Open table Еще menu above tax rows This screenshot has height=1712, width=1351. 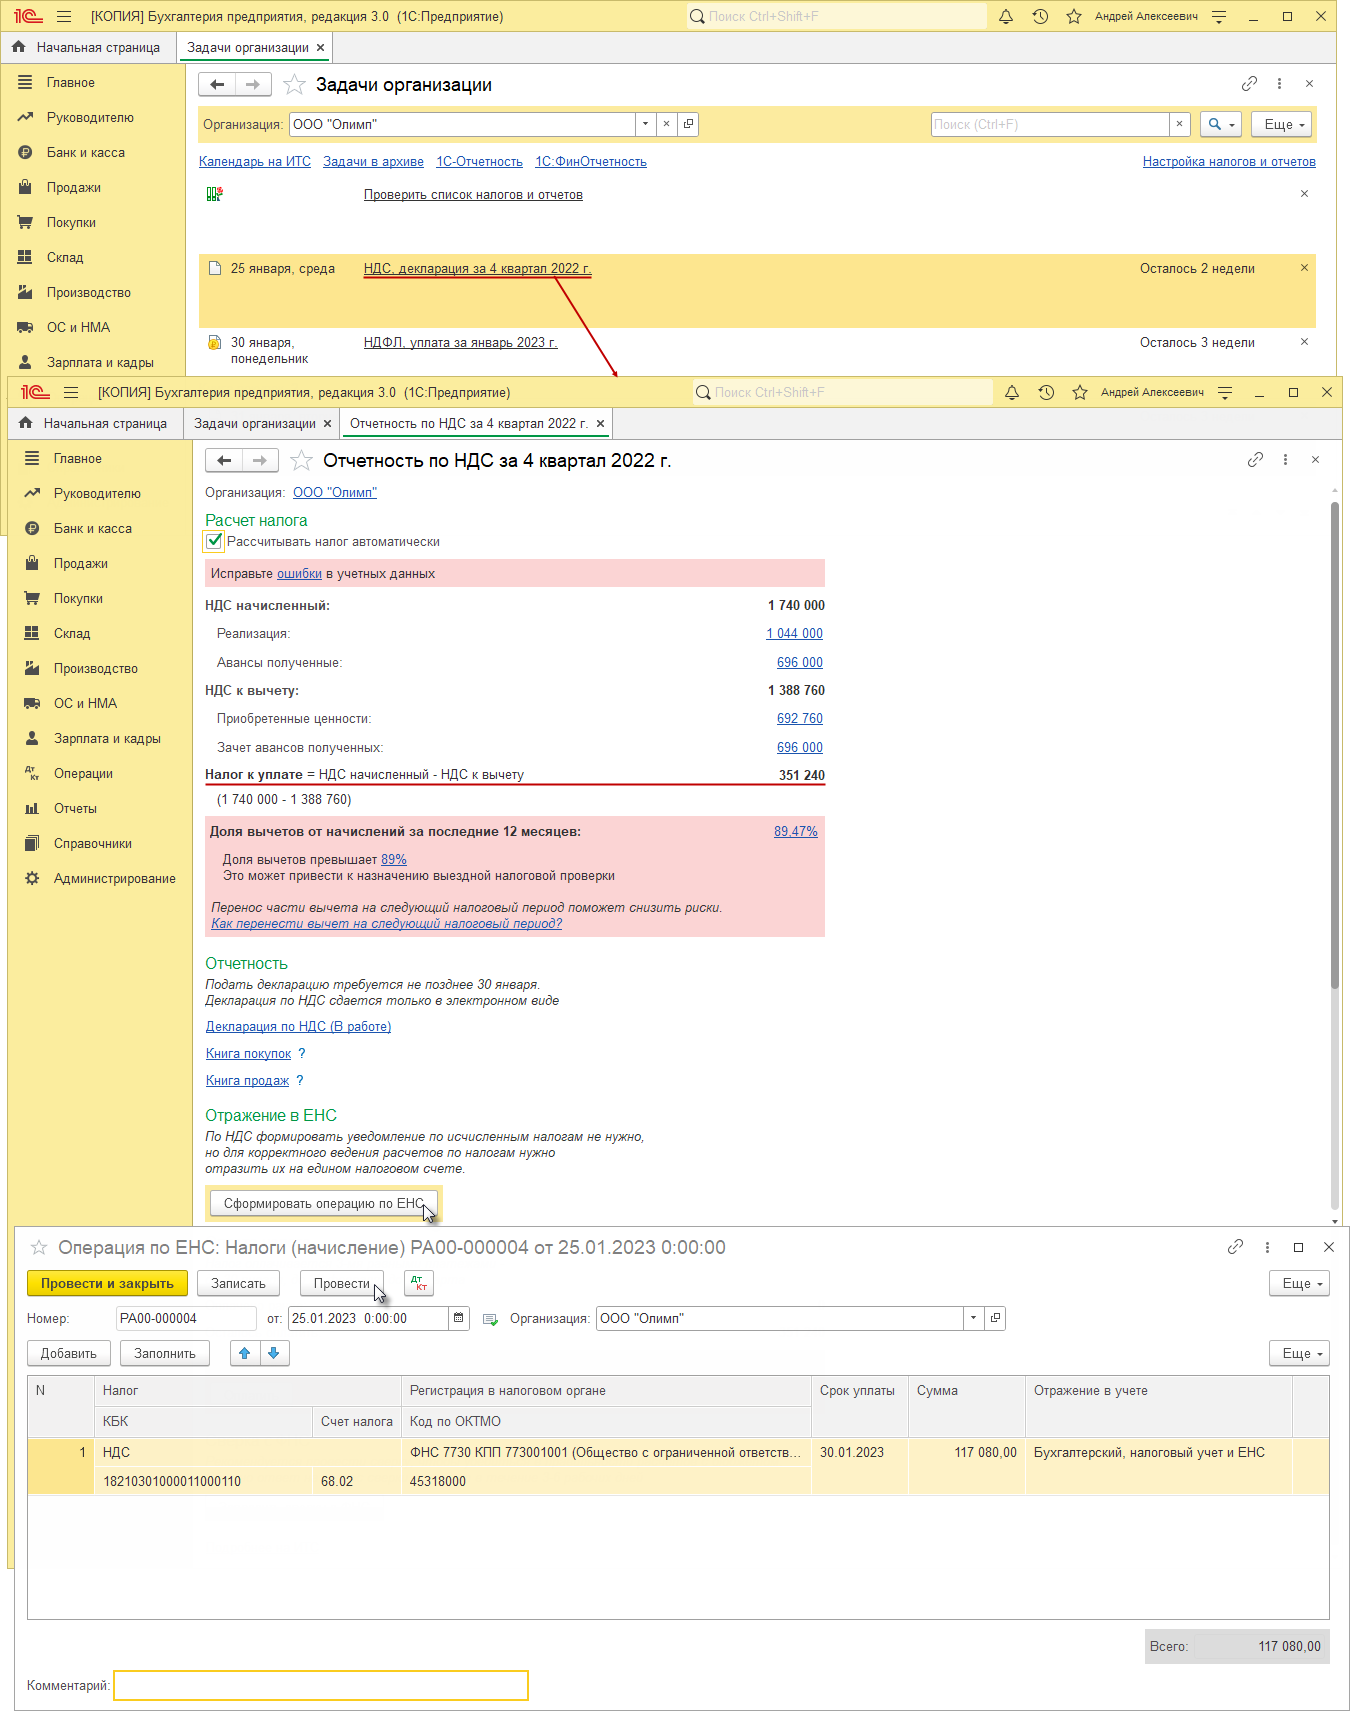[1300, 1353]
